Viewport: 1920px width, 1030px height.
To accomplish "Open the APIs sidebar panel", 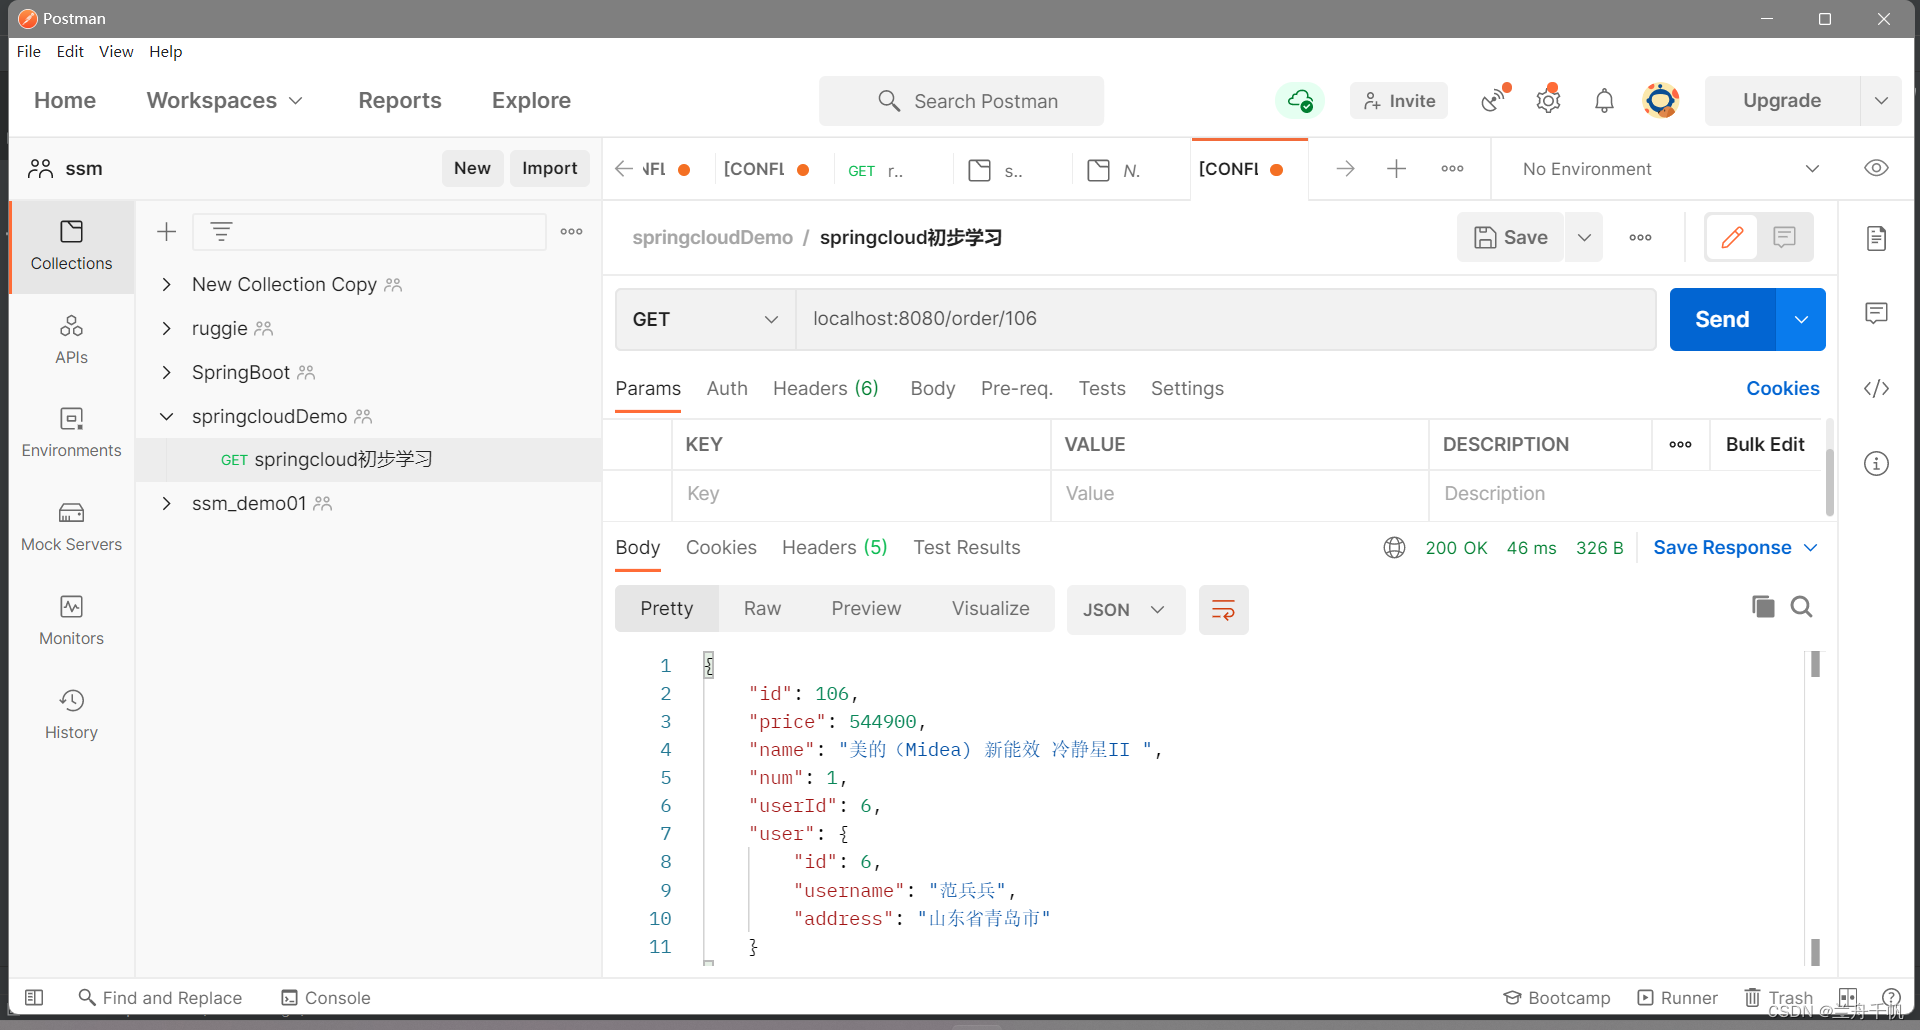I will [71, 340].
